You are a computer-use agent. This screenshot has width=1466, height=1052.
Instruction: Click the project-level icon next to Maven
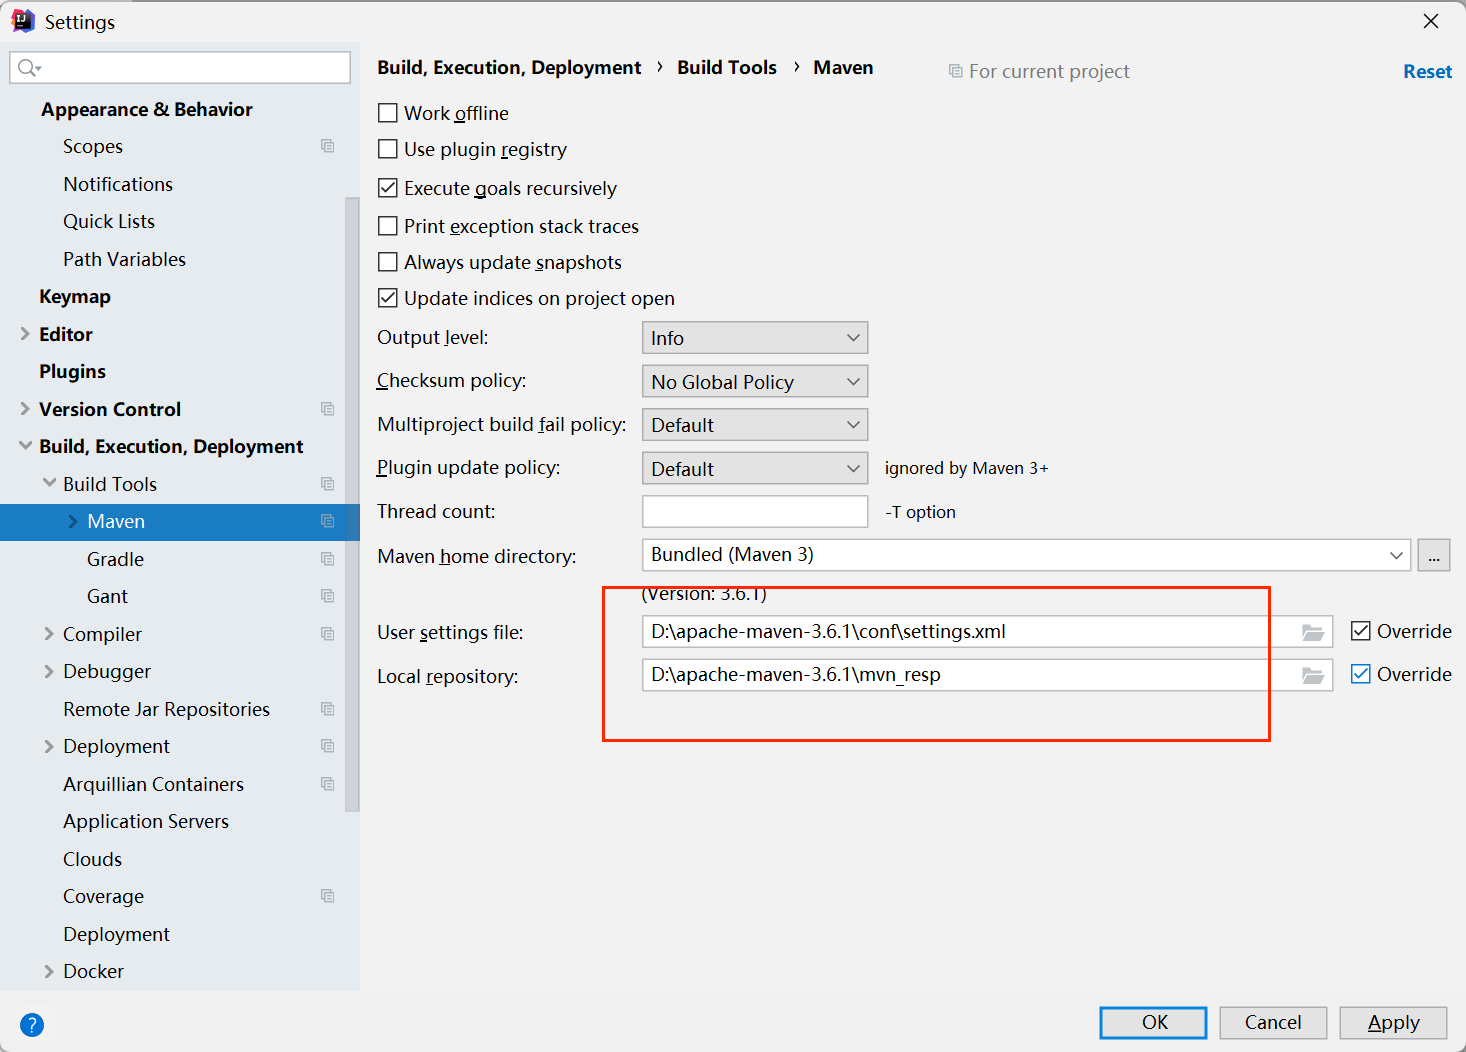(327, 521)
